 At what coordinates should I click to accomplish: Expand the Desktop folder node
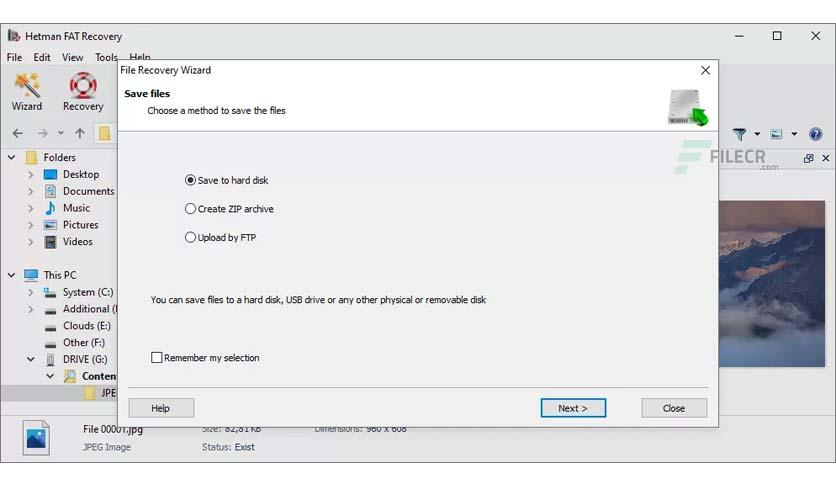30,174
